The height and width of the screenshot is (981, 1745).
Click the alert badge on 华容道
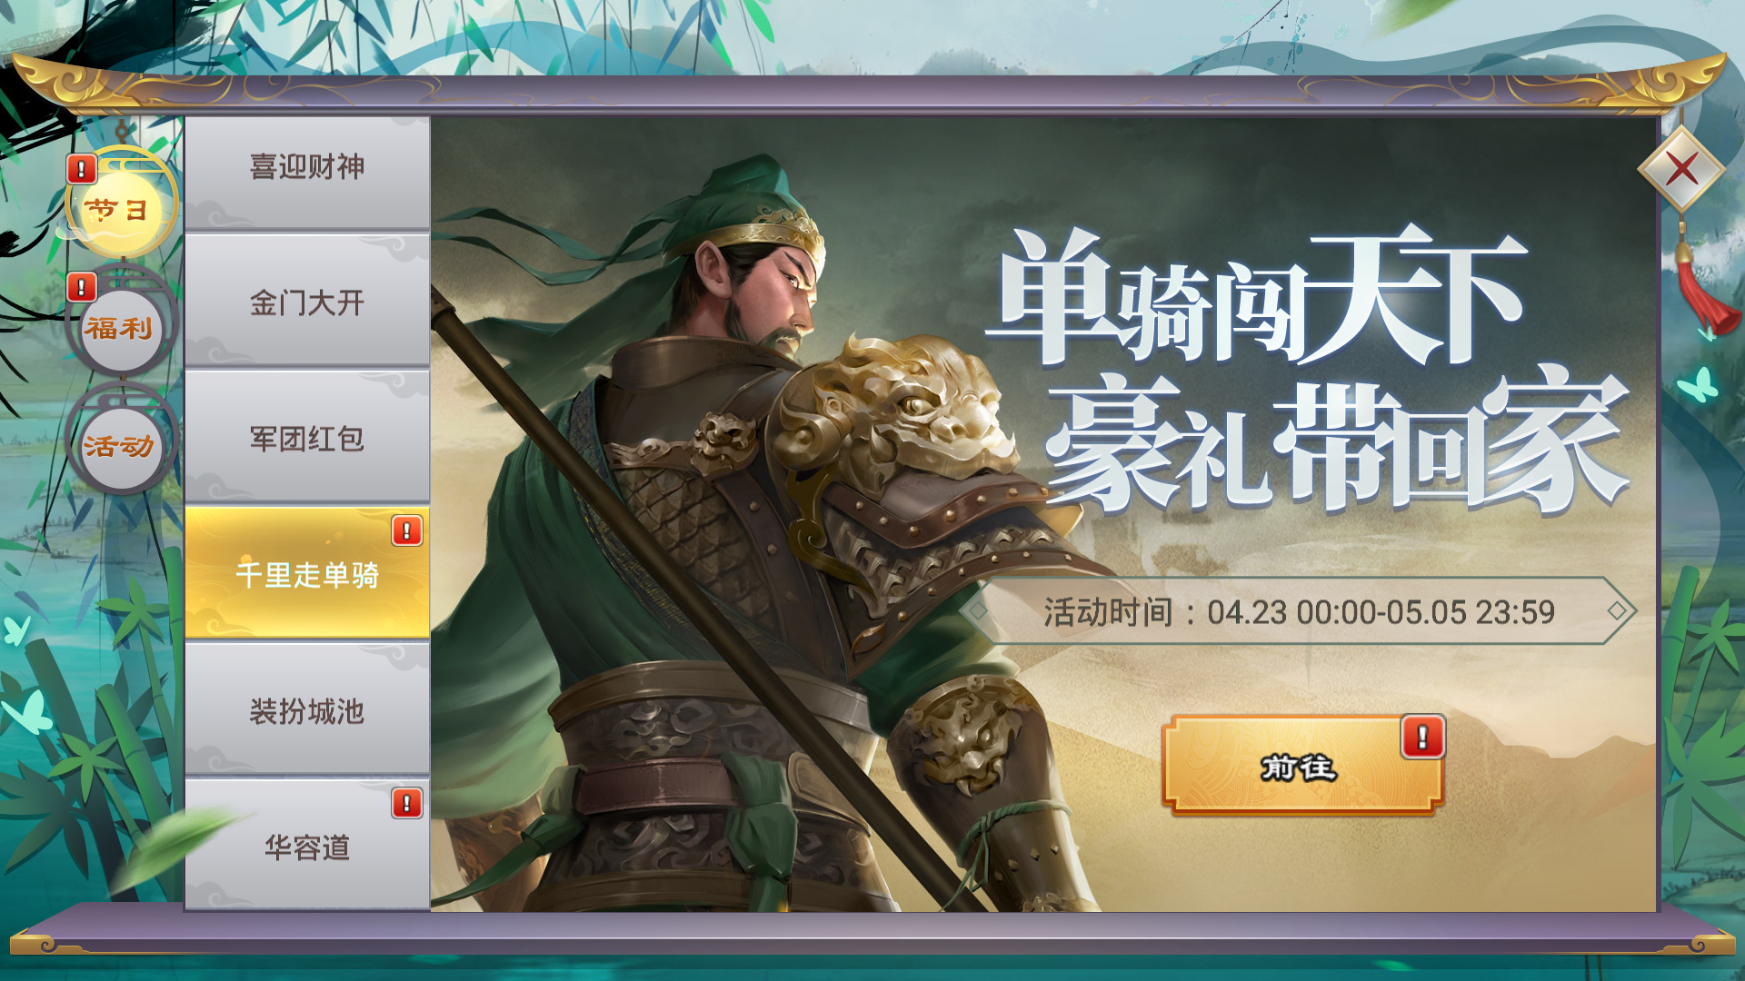pos(406,802)
